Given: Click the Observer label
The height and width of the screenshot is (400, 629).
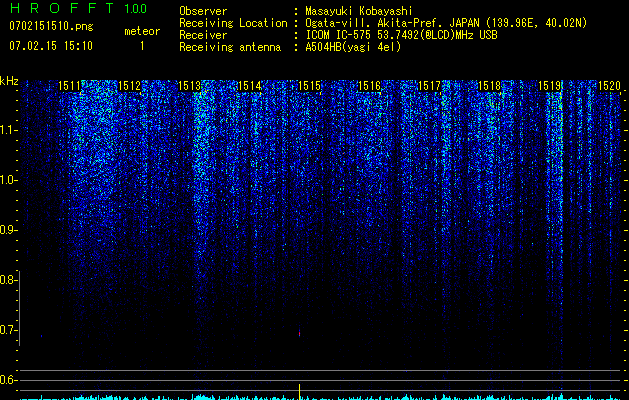Looking at the screenshot, I should pyautogui.click(x=203, y=11).
